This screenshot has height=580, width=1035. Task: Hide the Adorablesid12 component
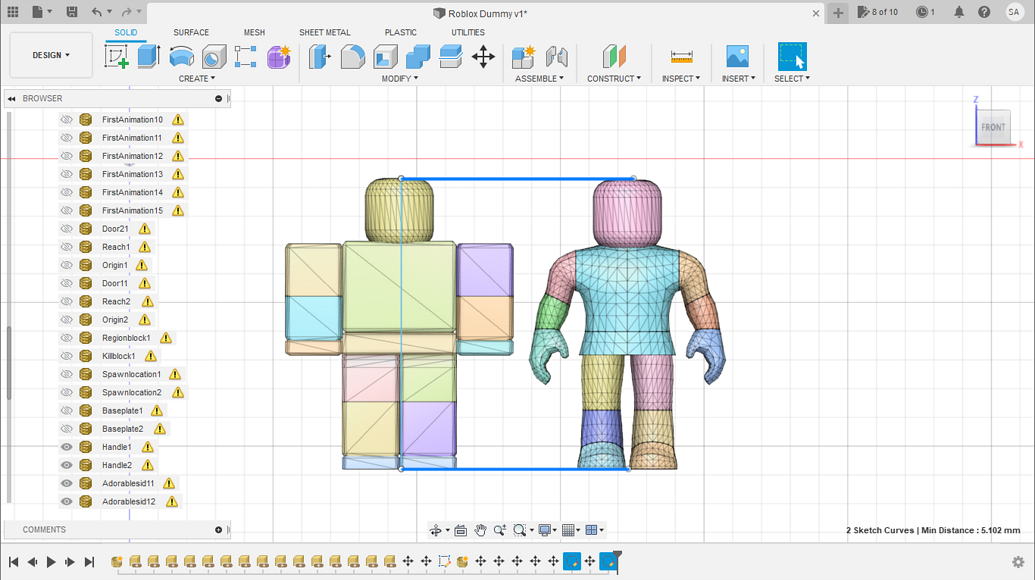click(67, 501)
